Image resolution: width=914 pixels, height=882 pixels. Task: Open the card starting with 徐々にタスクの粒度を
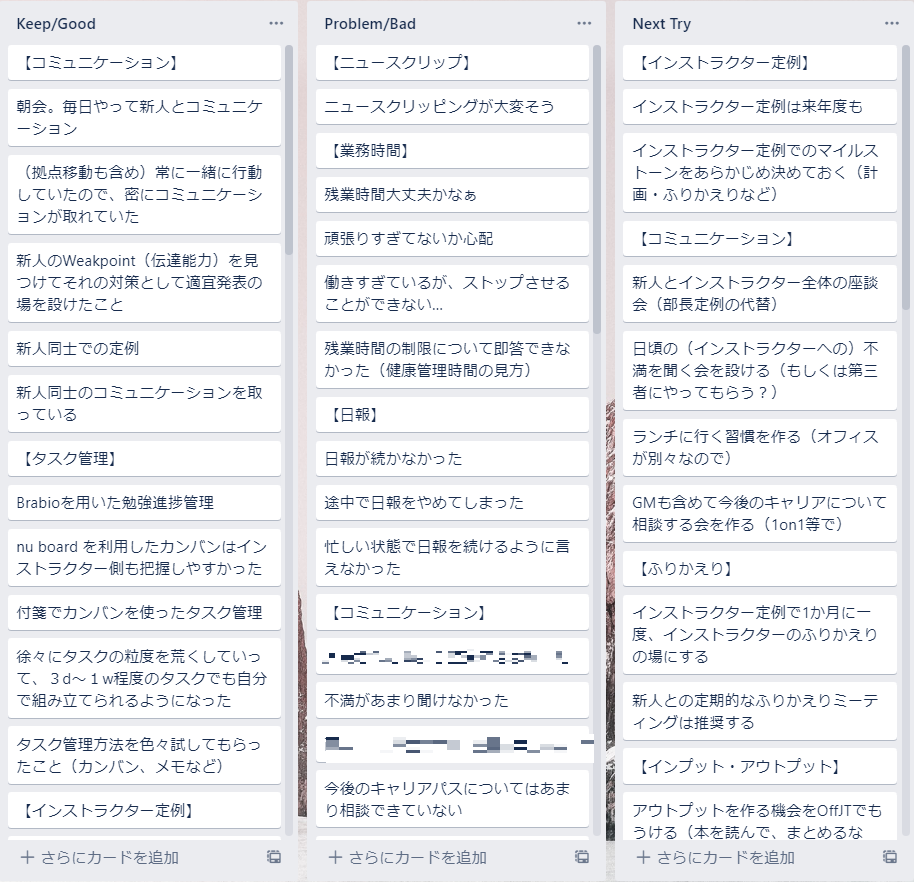pos(144,678)
